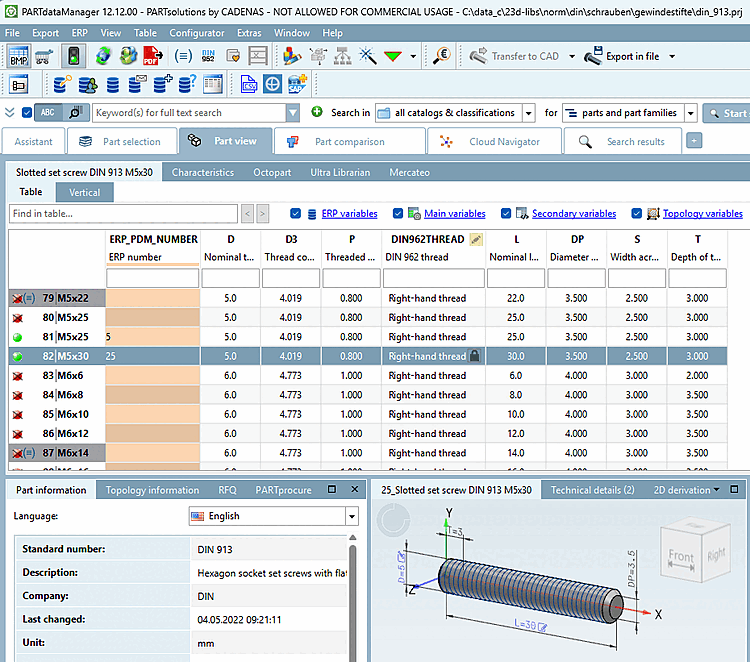Click the database with question mark icon

187,85
